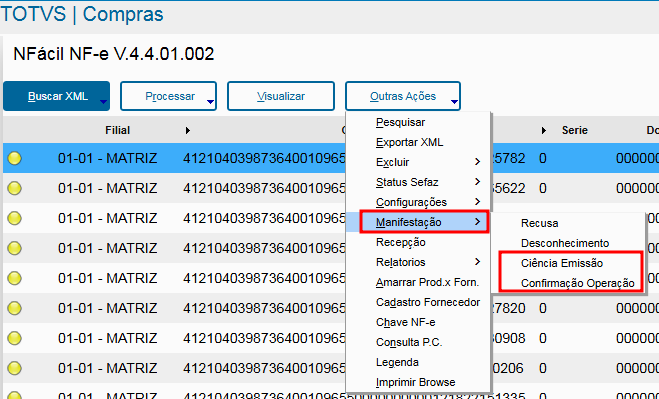The width and height of the screenshot is (659, 399).
Task: Click yellow status icon in row ending 27820
Action: (14, 308)
